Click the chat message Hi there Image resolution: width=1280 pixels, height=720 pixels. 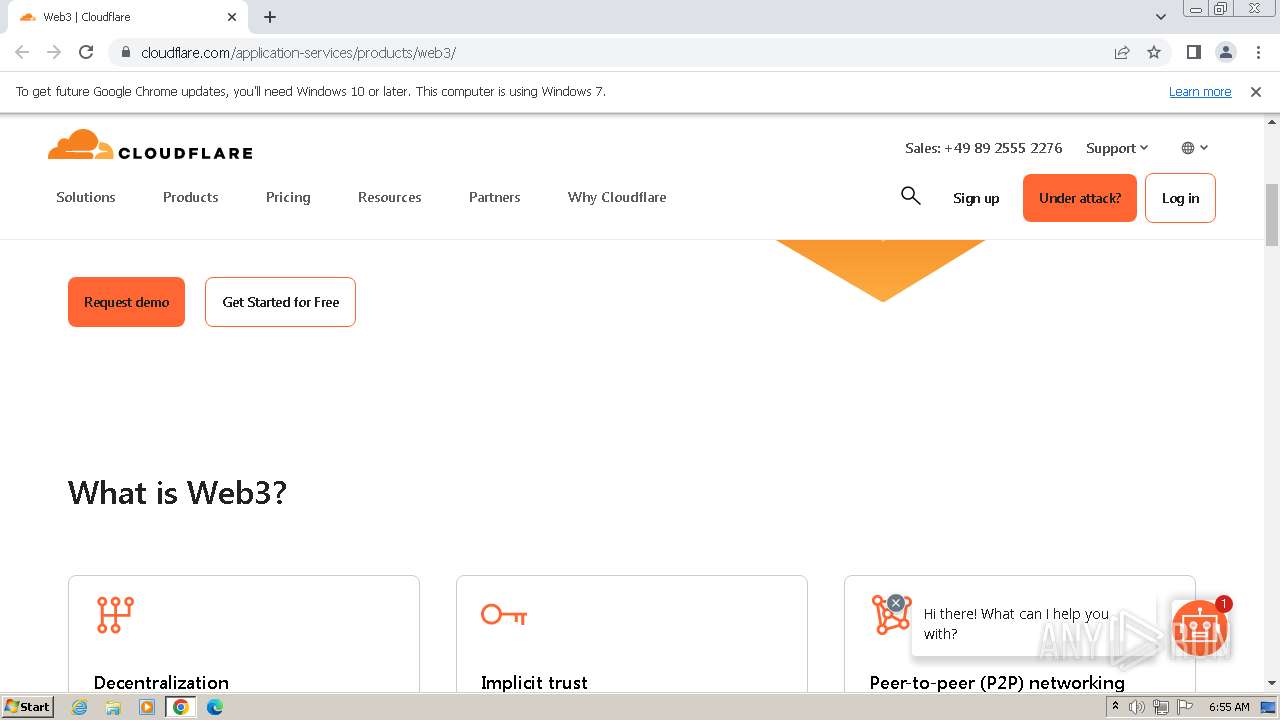click(1016, 624)
